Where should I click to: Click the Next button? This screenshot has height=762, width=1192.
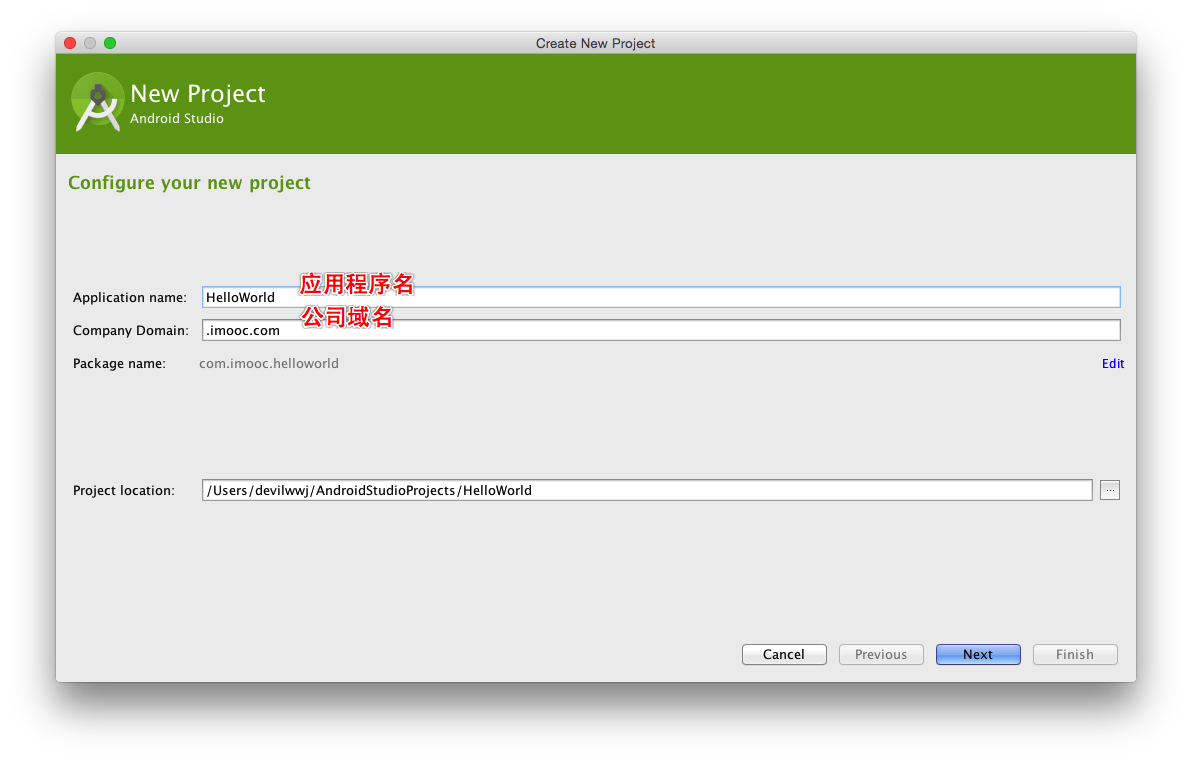[x=978, y=655]
